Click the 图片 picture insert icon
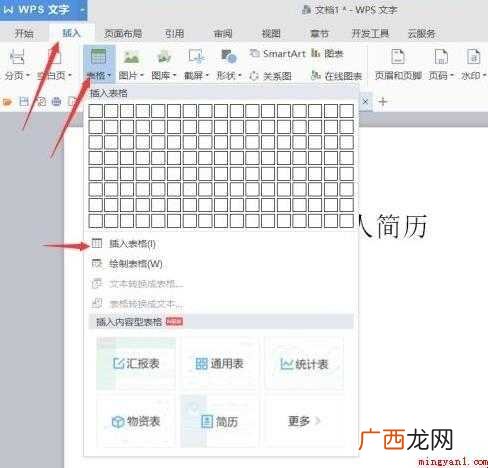The height and width of the screenshot is (468, 488). 131,57
